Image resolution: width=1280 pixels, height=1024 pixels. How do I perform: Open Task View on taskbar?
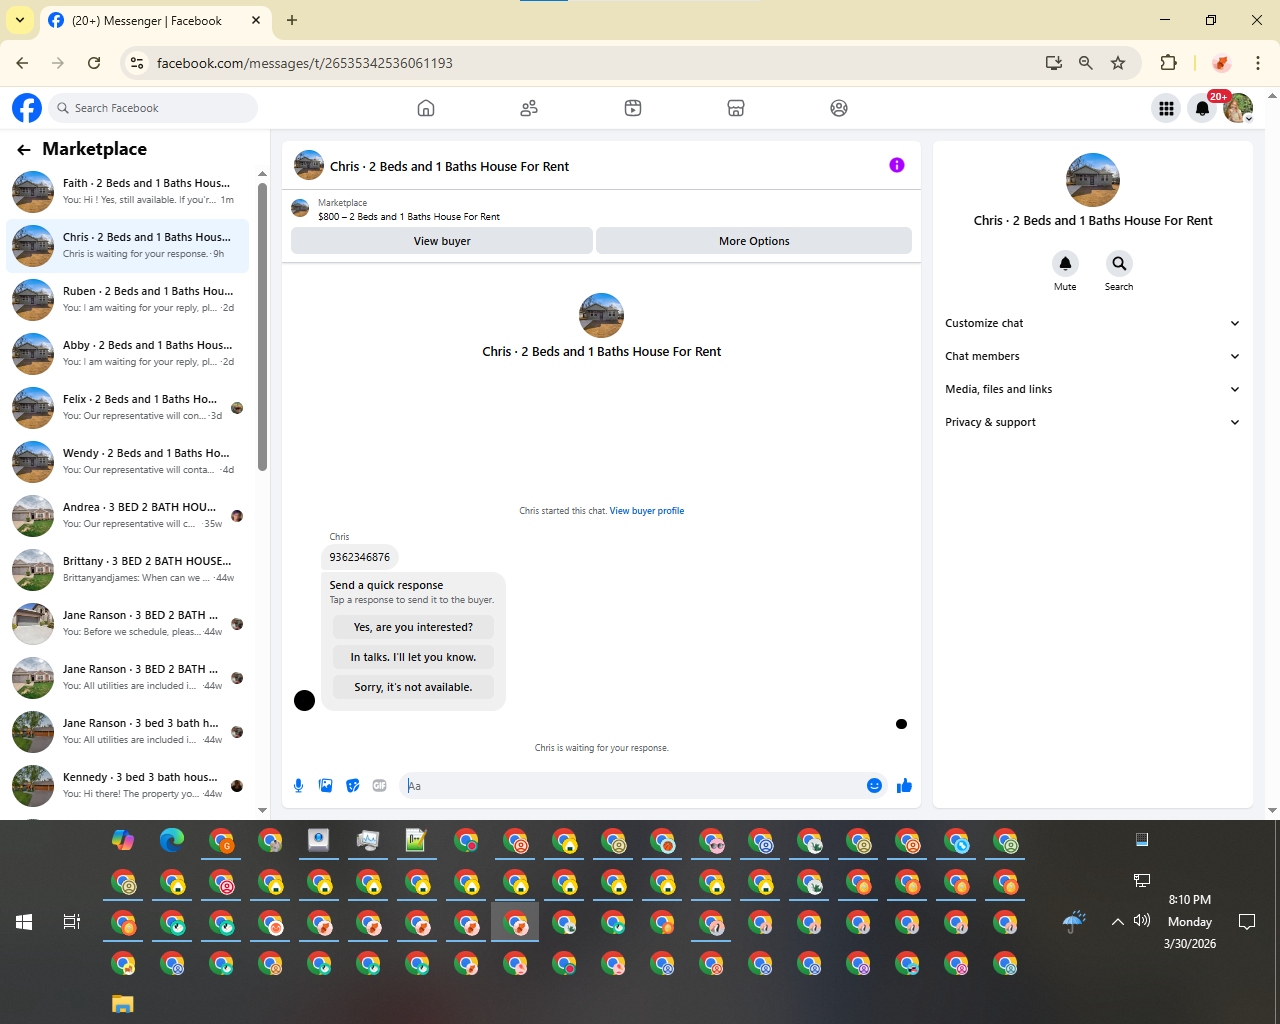tap(72, 922)
